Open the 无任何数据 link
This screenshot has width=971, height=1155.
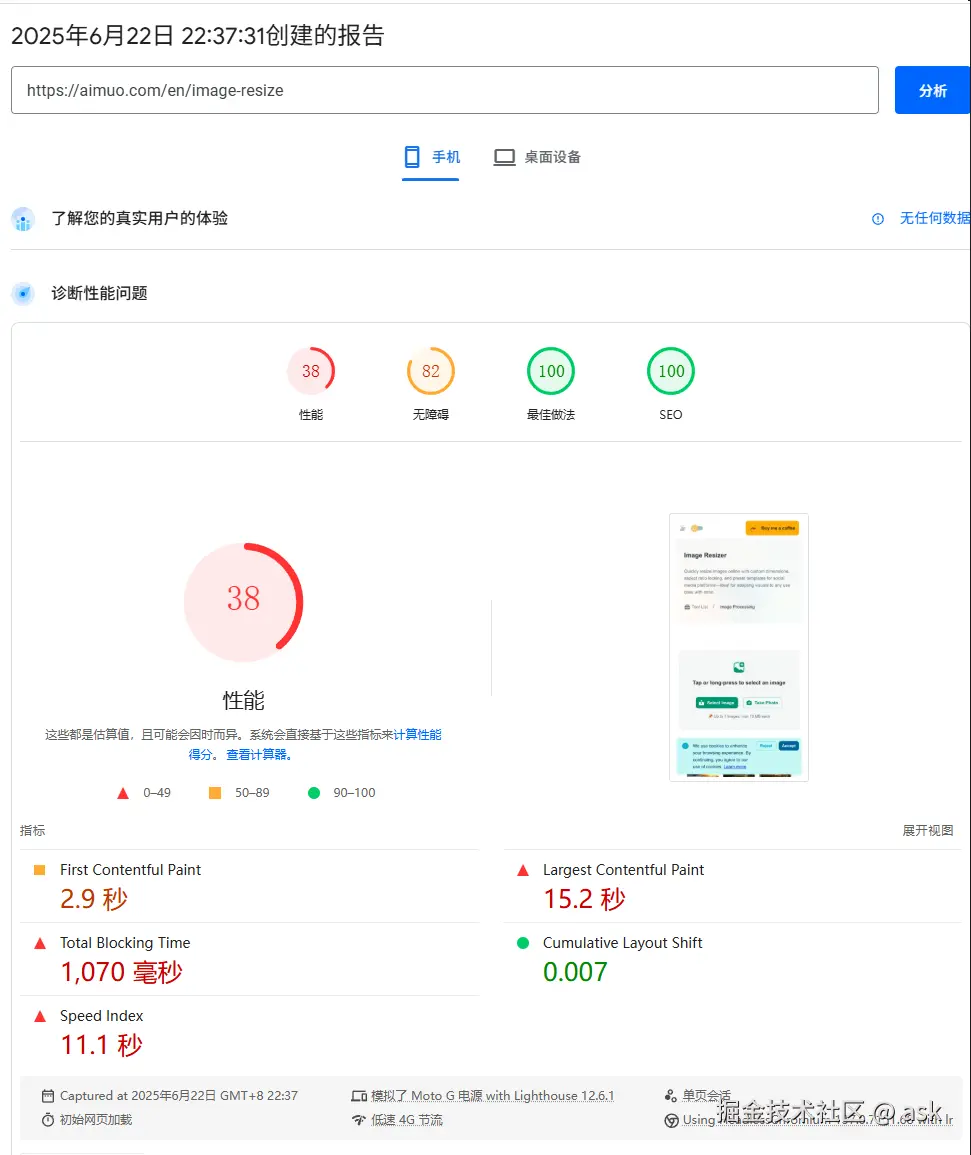[934, 218]
